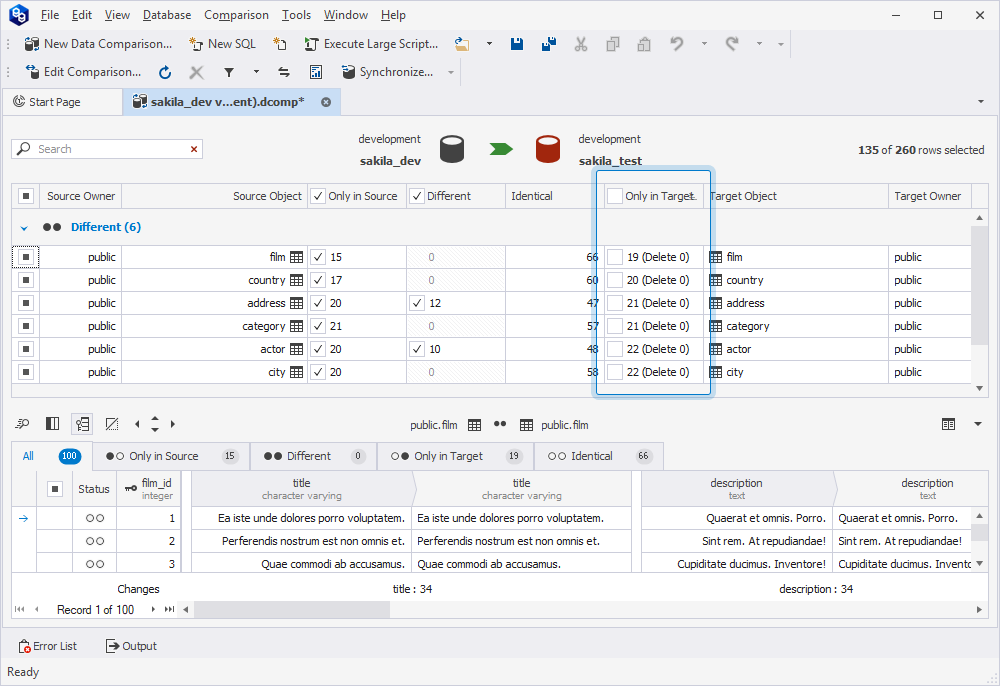The width and height of the screenshot is (1000, 686).
Task: Click the swap source and target icon
Action: (x=284, y=72)
